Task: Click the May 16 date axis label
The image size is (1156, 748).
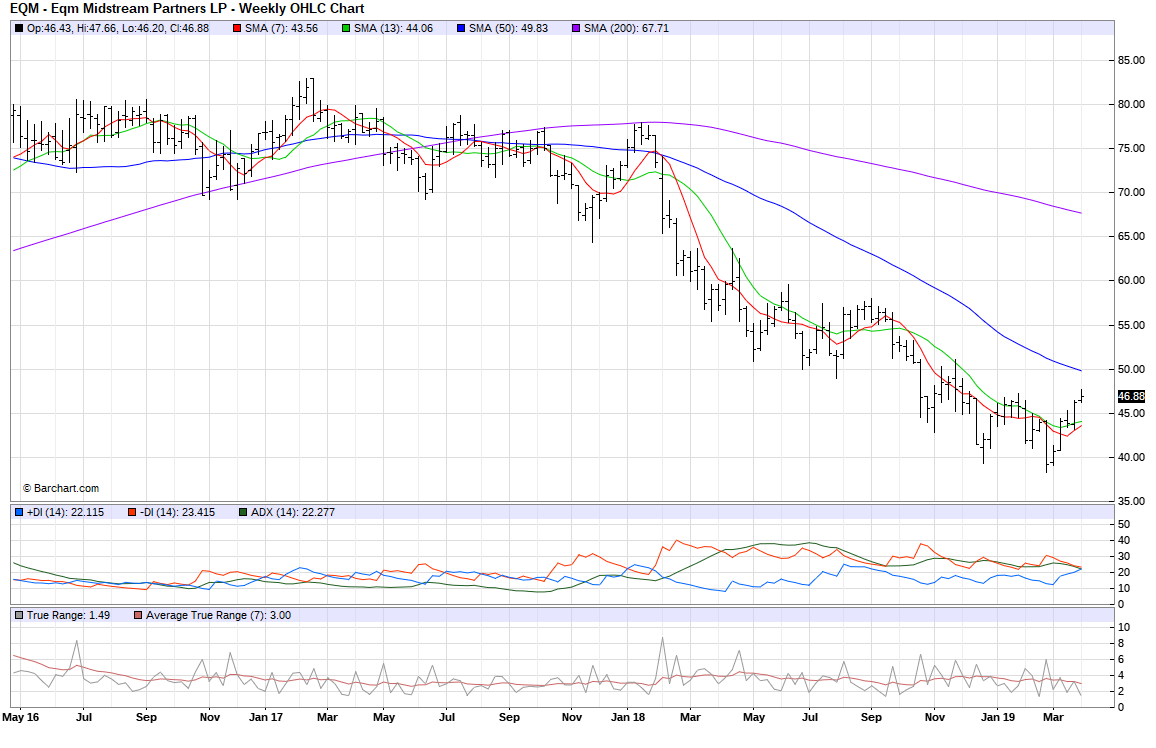Action: coord(21,717)
